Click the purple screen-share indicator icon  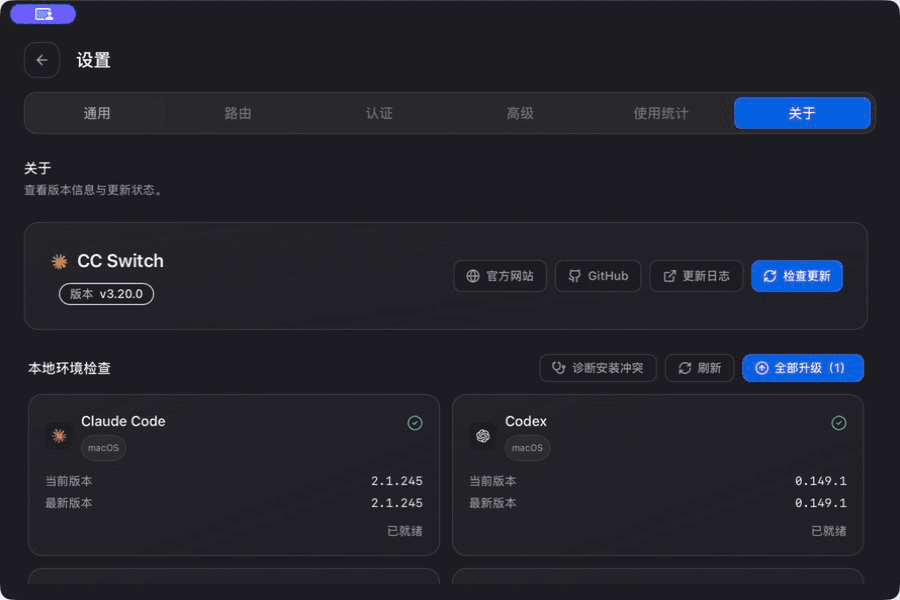43,14
